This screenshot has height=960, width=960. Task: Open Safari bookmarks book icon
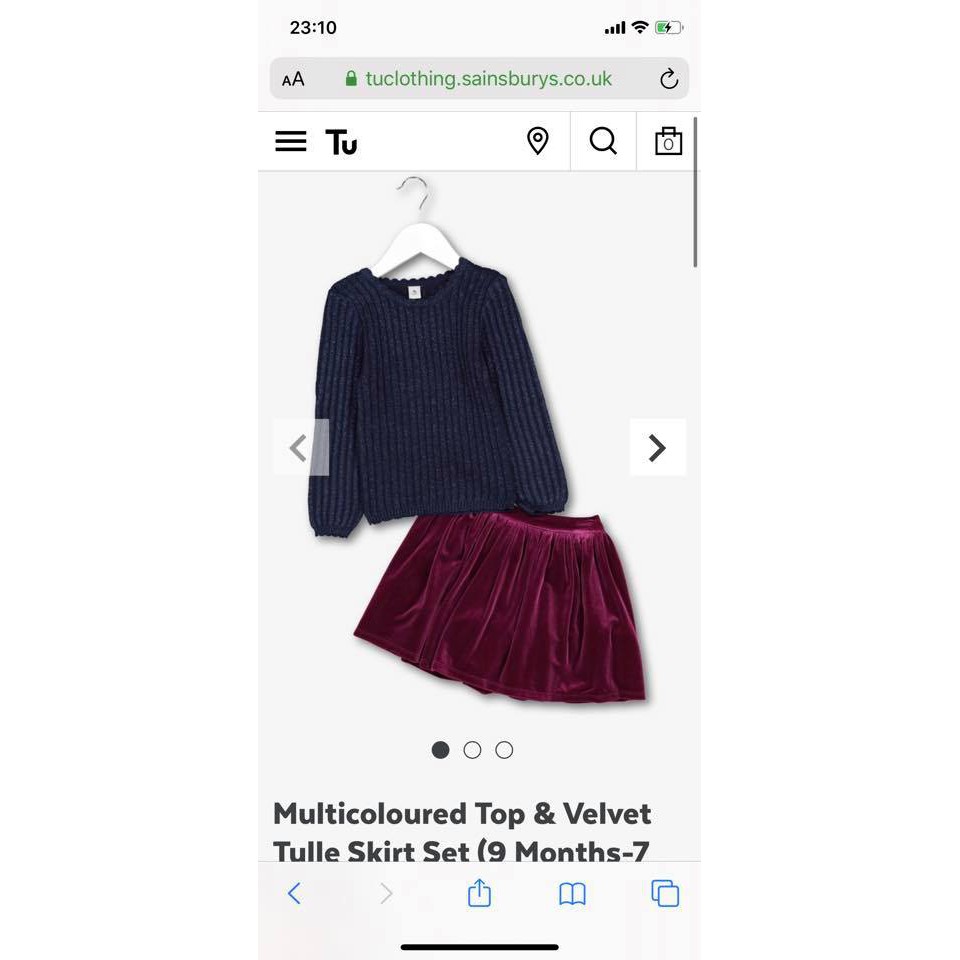coord(572,894)
